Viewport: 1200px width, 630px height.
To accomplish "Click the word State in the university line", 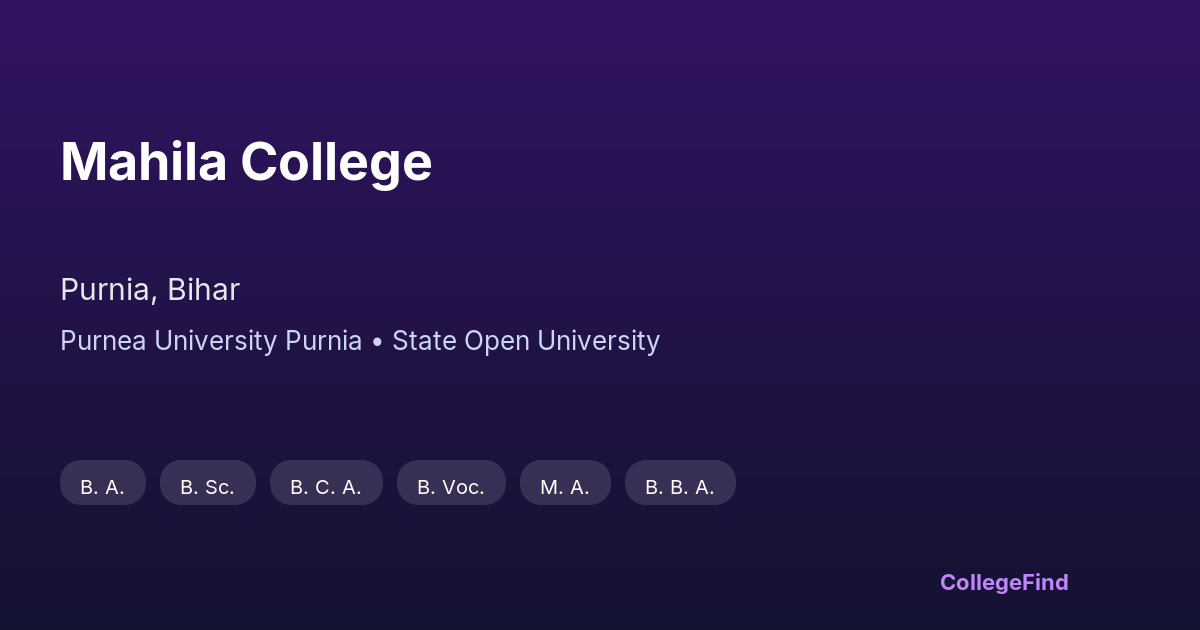I will point(423,341).
